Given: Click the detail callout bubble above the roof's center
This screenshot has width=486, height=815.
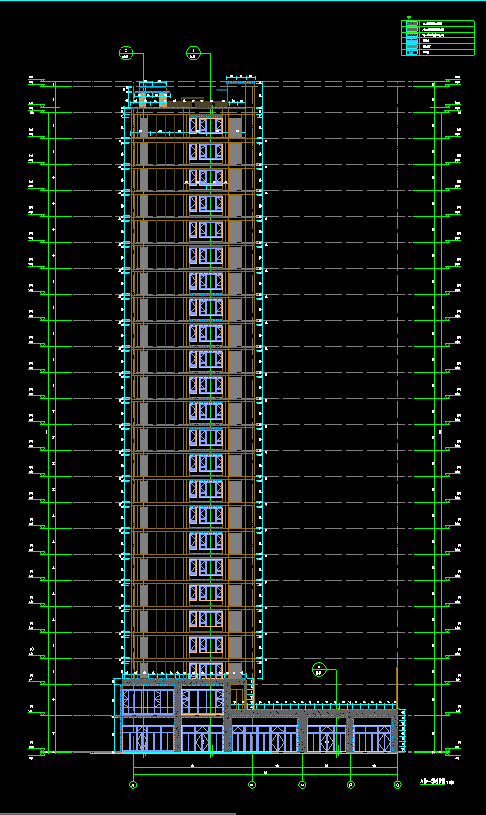Looking at the screenshot, I should 193,53.
